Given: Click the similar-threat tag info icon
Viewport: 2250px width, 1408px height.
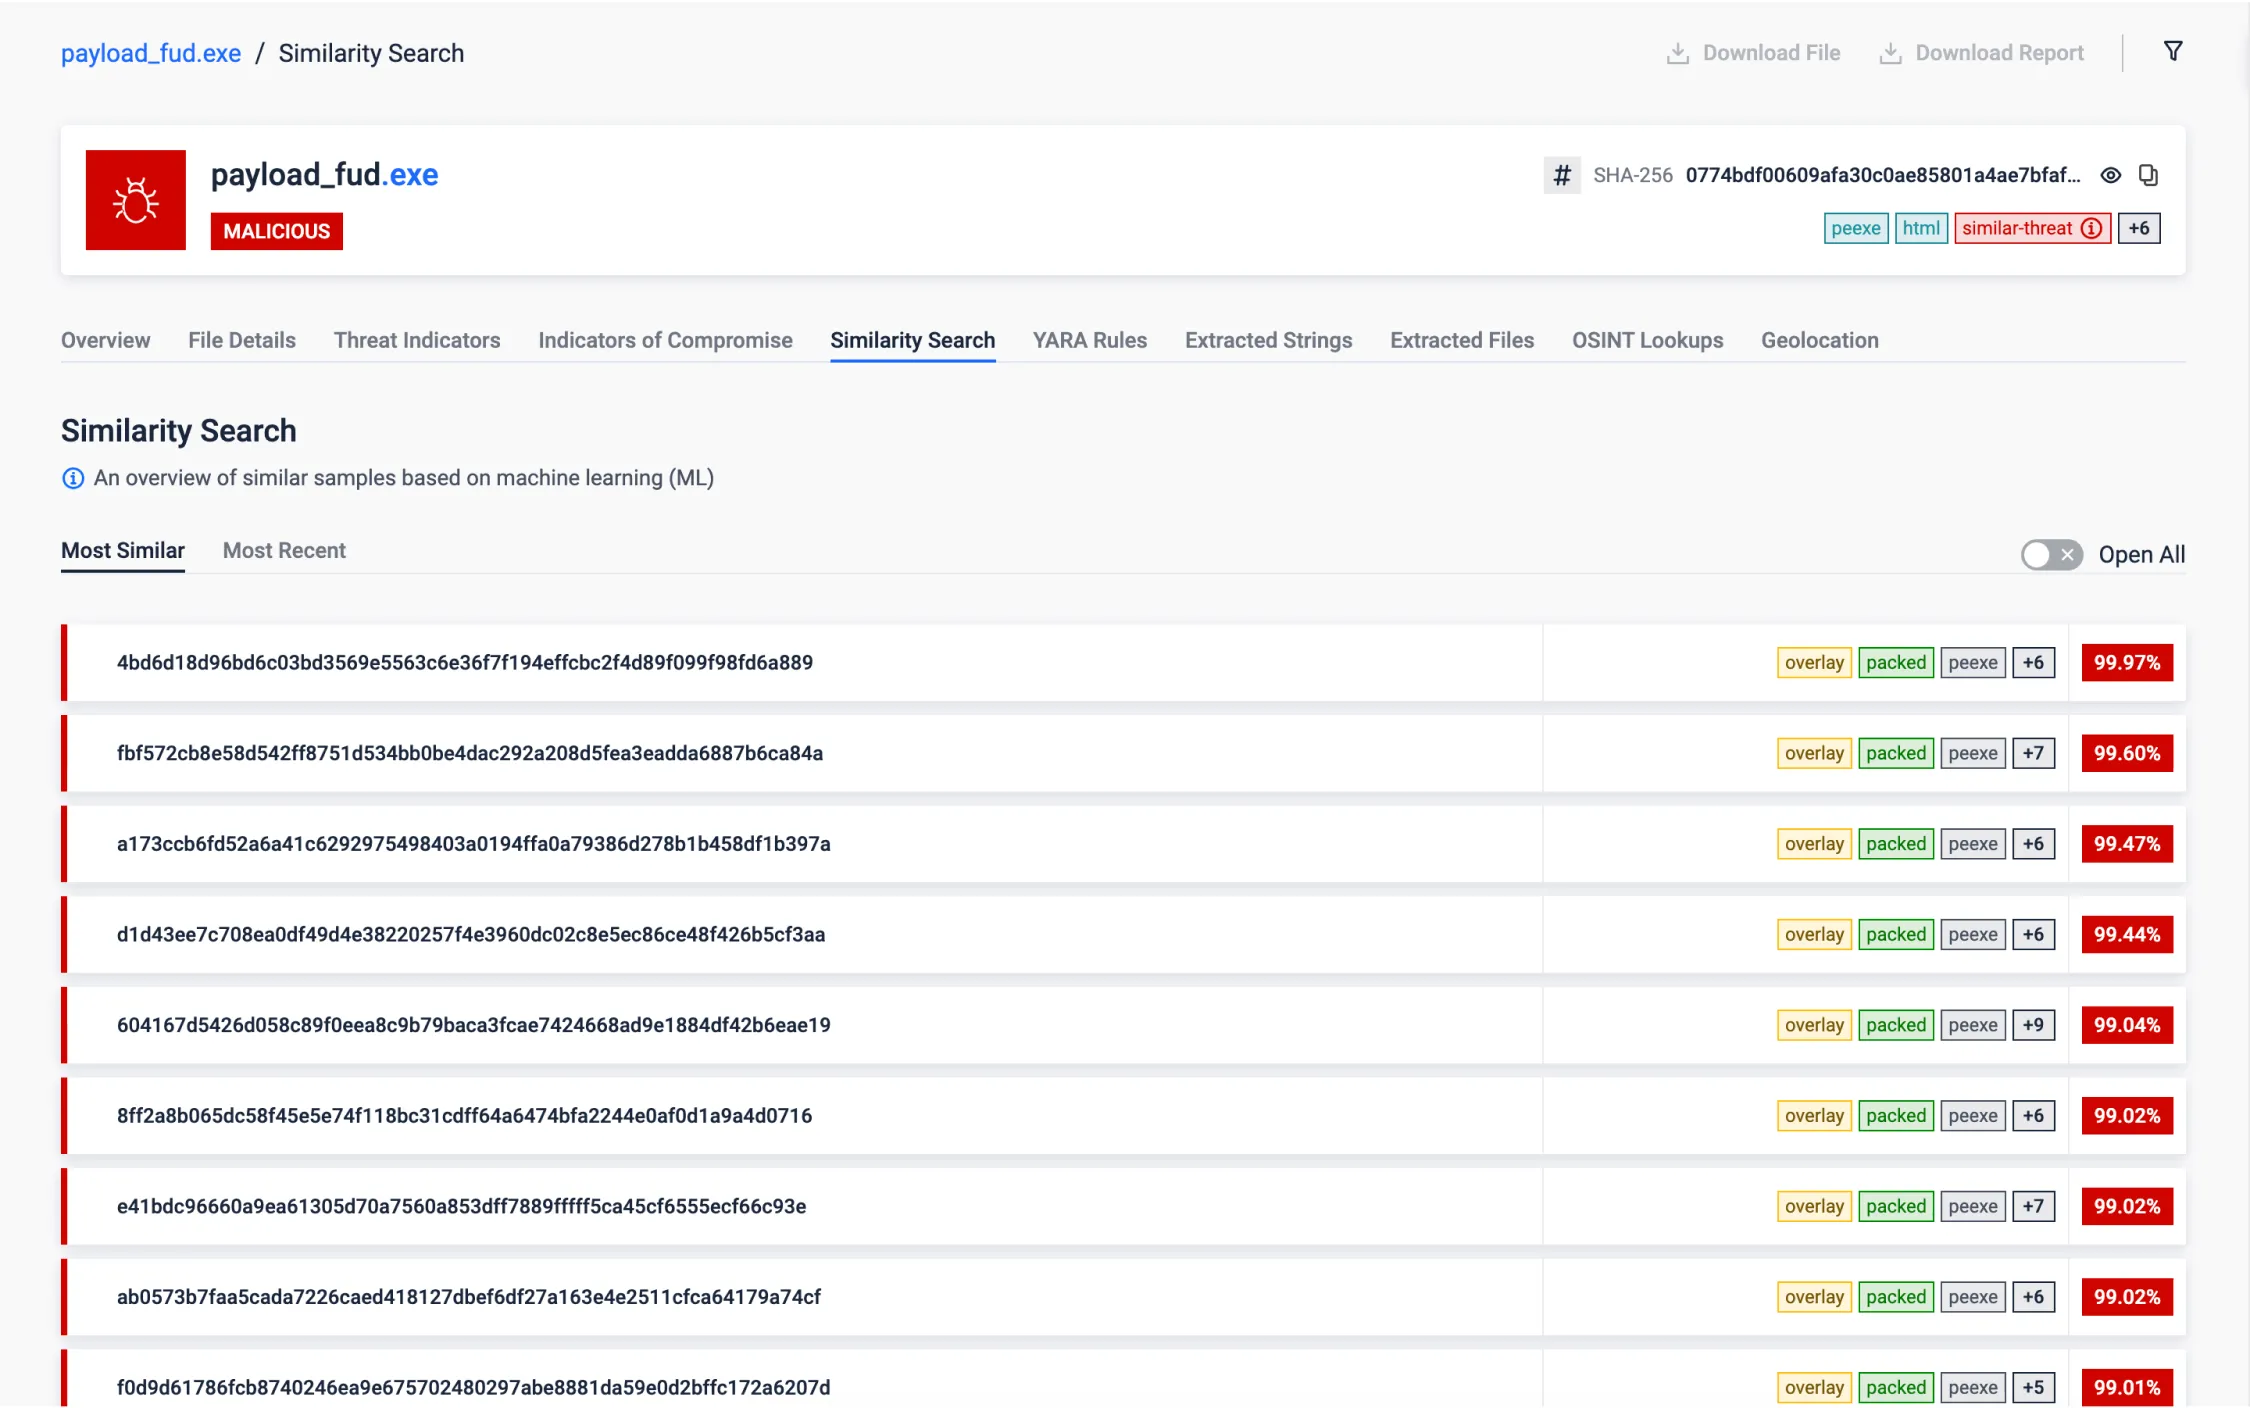Looking at the screenshot, I should point(2091,228).
